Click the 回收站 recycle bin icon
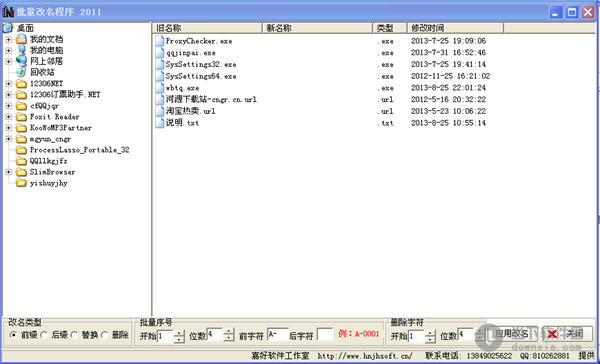600x364 pixels. (x=21, y=72)
